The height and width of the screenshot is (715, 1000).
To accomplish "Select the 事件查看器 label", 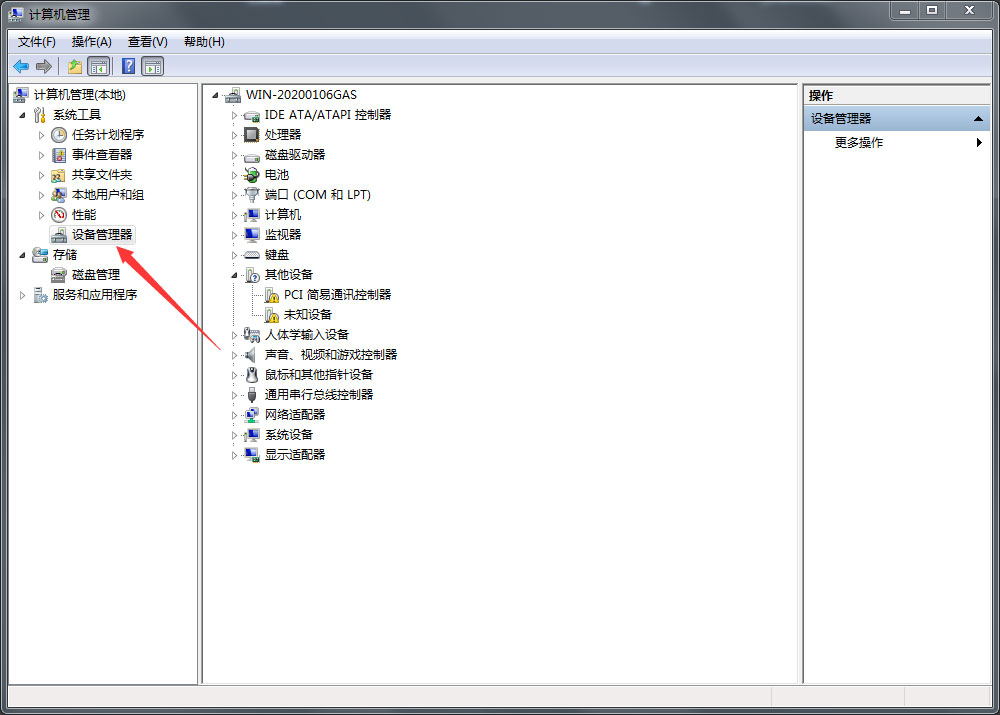I will (102, 155).
